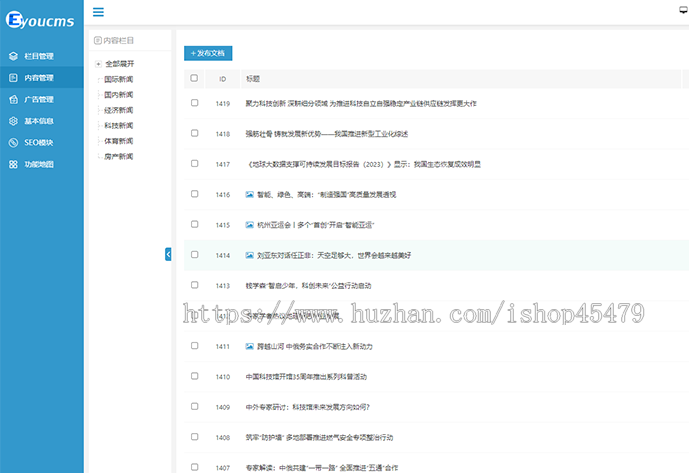Open the article title in row 1414
Screen dimensions: 689x473
334,255
